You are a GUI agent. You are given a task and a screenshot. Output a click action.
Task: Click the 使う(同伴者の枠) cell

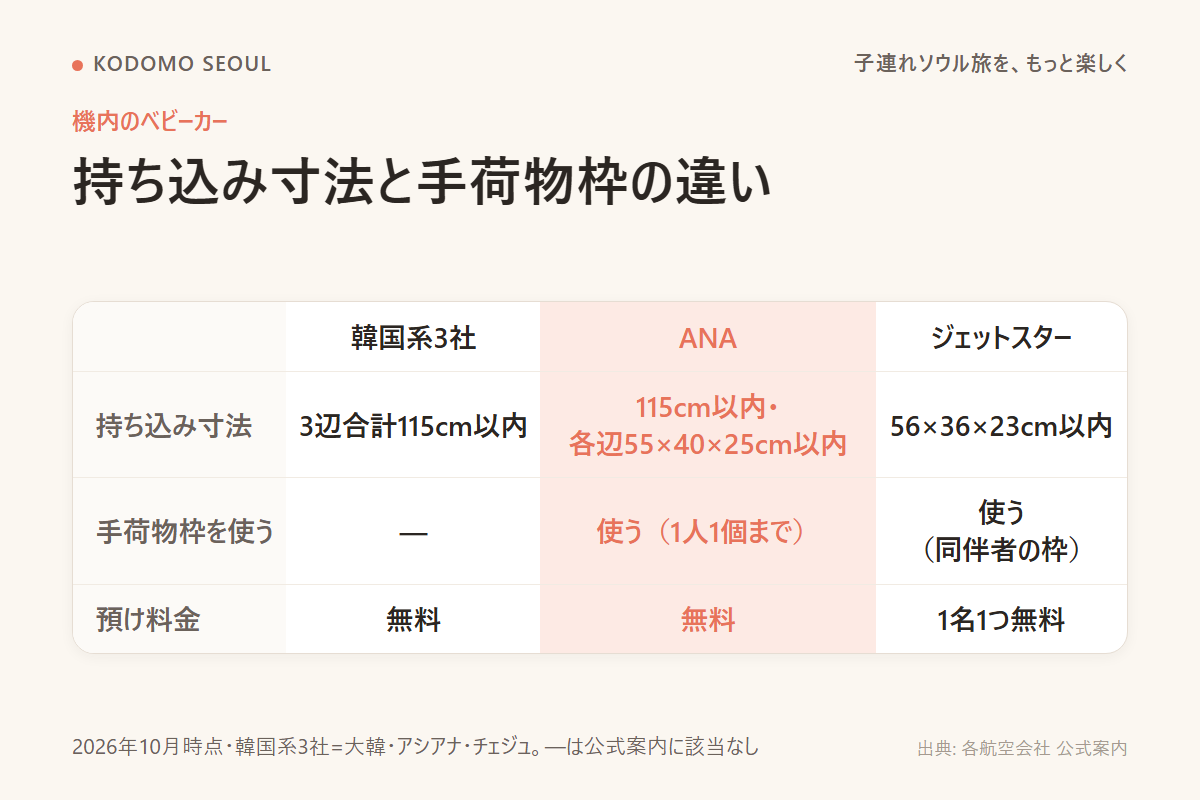point(1001,532)
